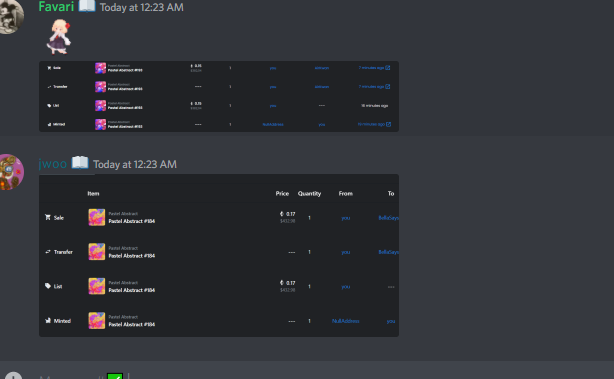Click the Price column header

pos(282,193)
